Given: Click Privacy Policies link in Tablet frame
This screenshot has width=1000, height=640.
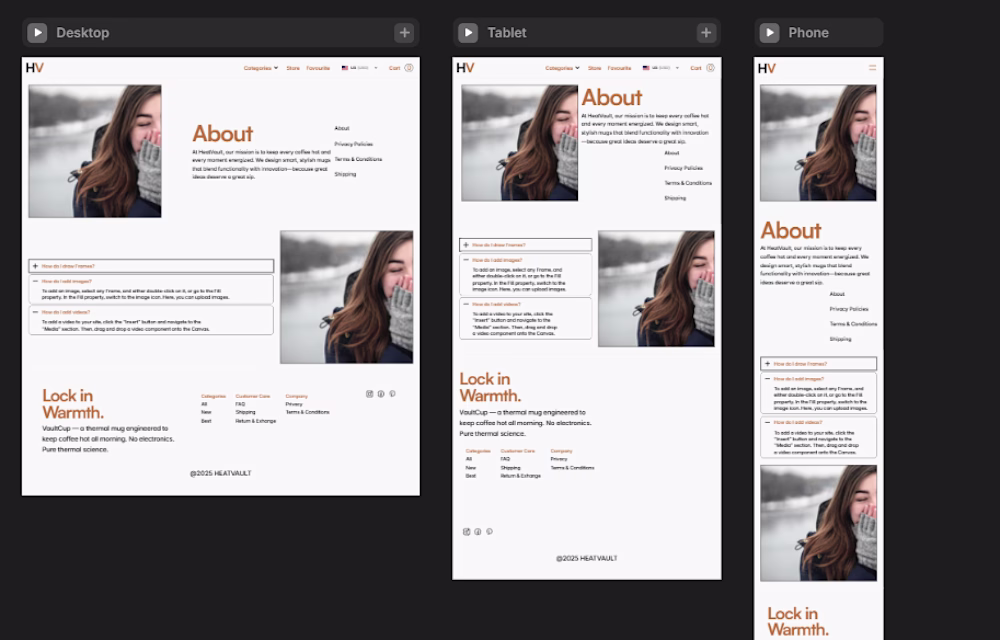Looking at the screenshot, I should coord(684,168).
